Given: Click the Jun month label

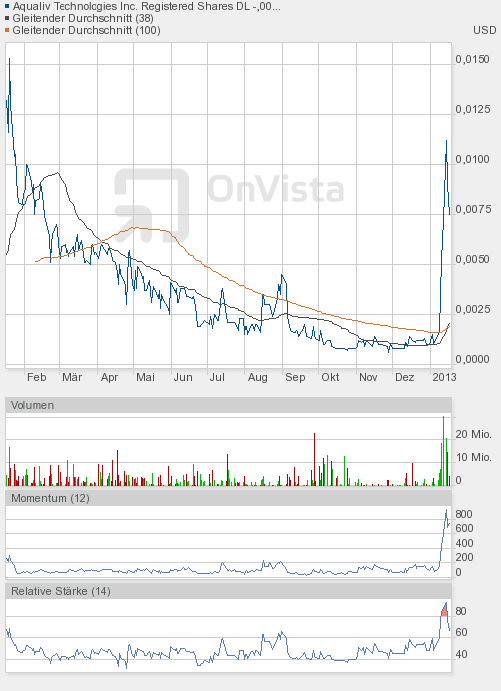Looking at the screenshot, I should [x=183, y=377].
